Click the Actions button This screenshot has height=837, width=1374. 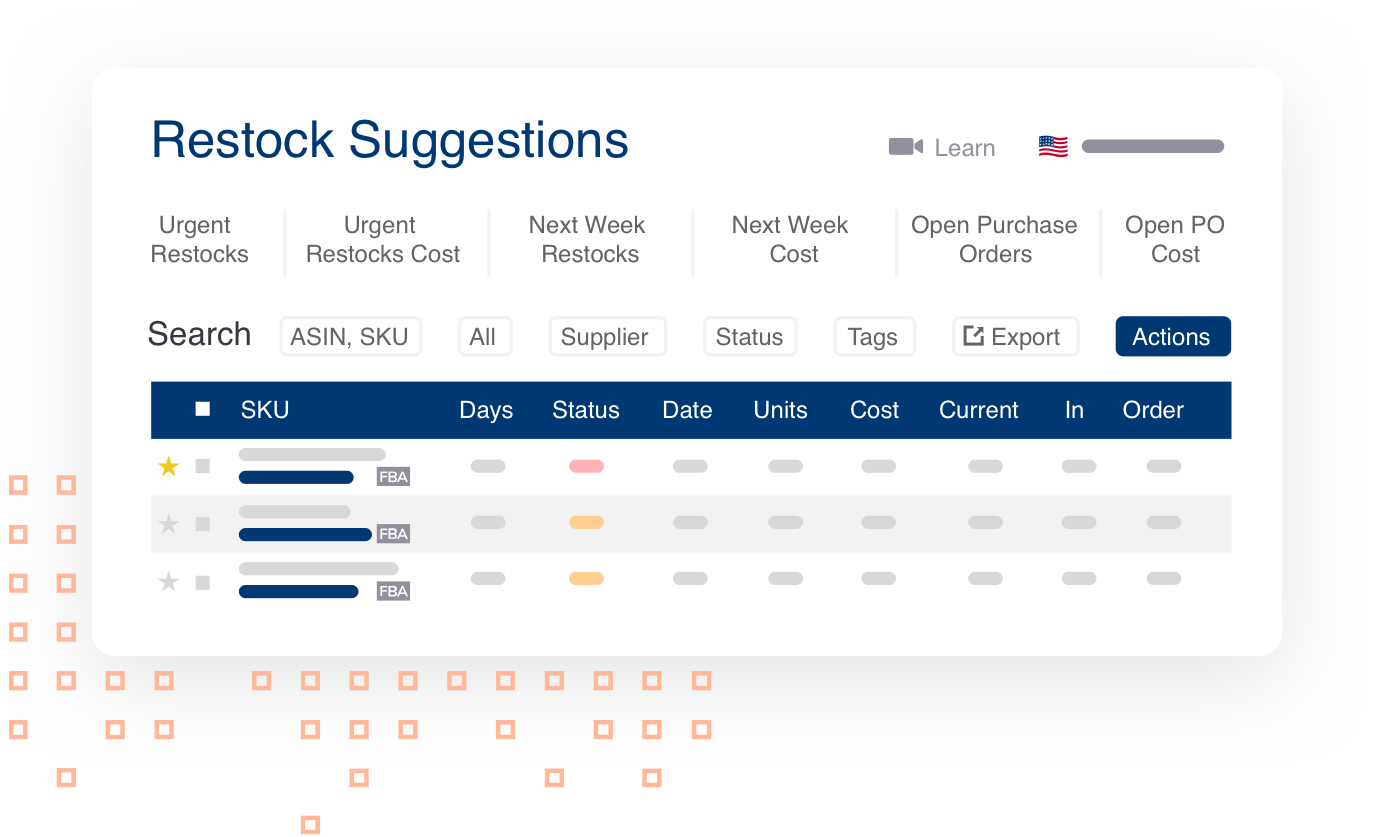(x=1172, y=337)
